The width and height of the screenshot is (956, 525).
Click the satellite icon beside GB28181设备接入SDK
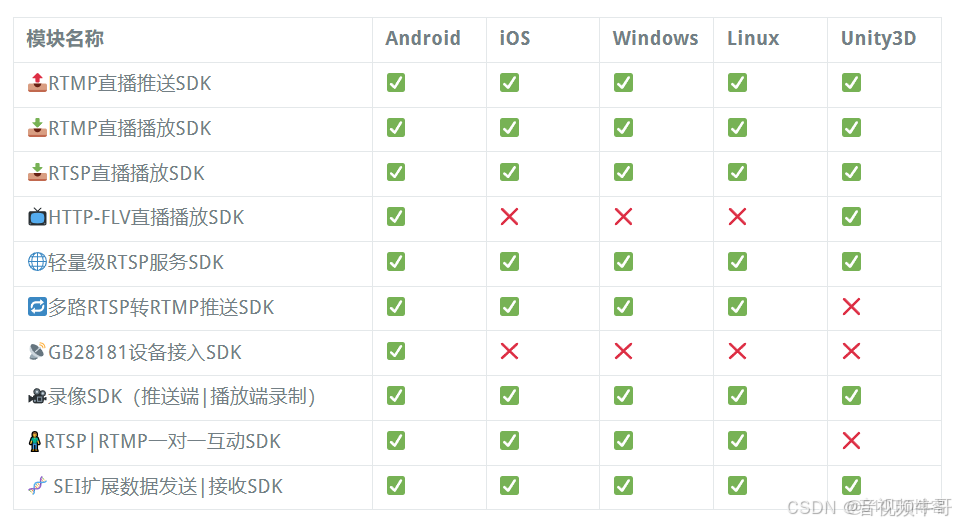coord(37,352)
